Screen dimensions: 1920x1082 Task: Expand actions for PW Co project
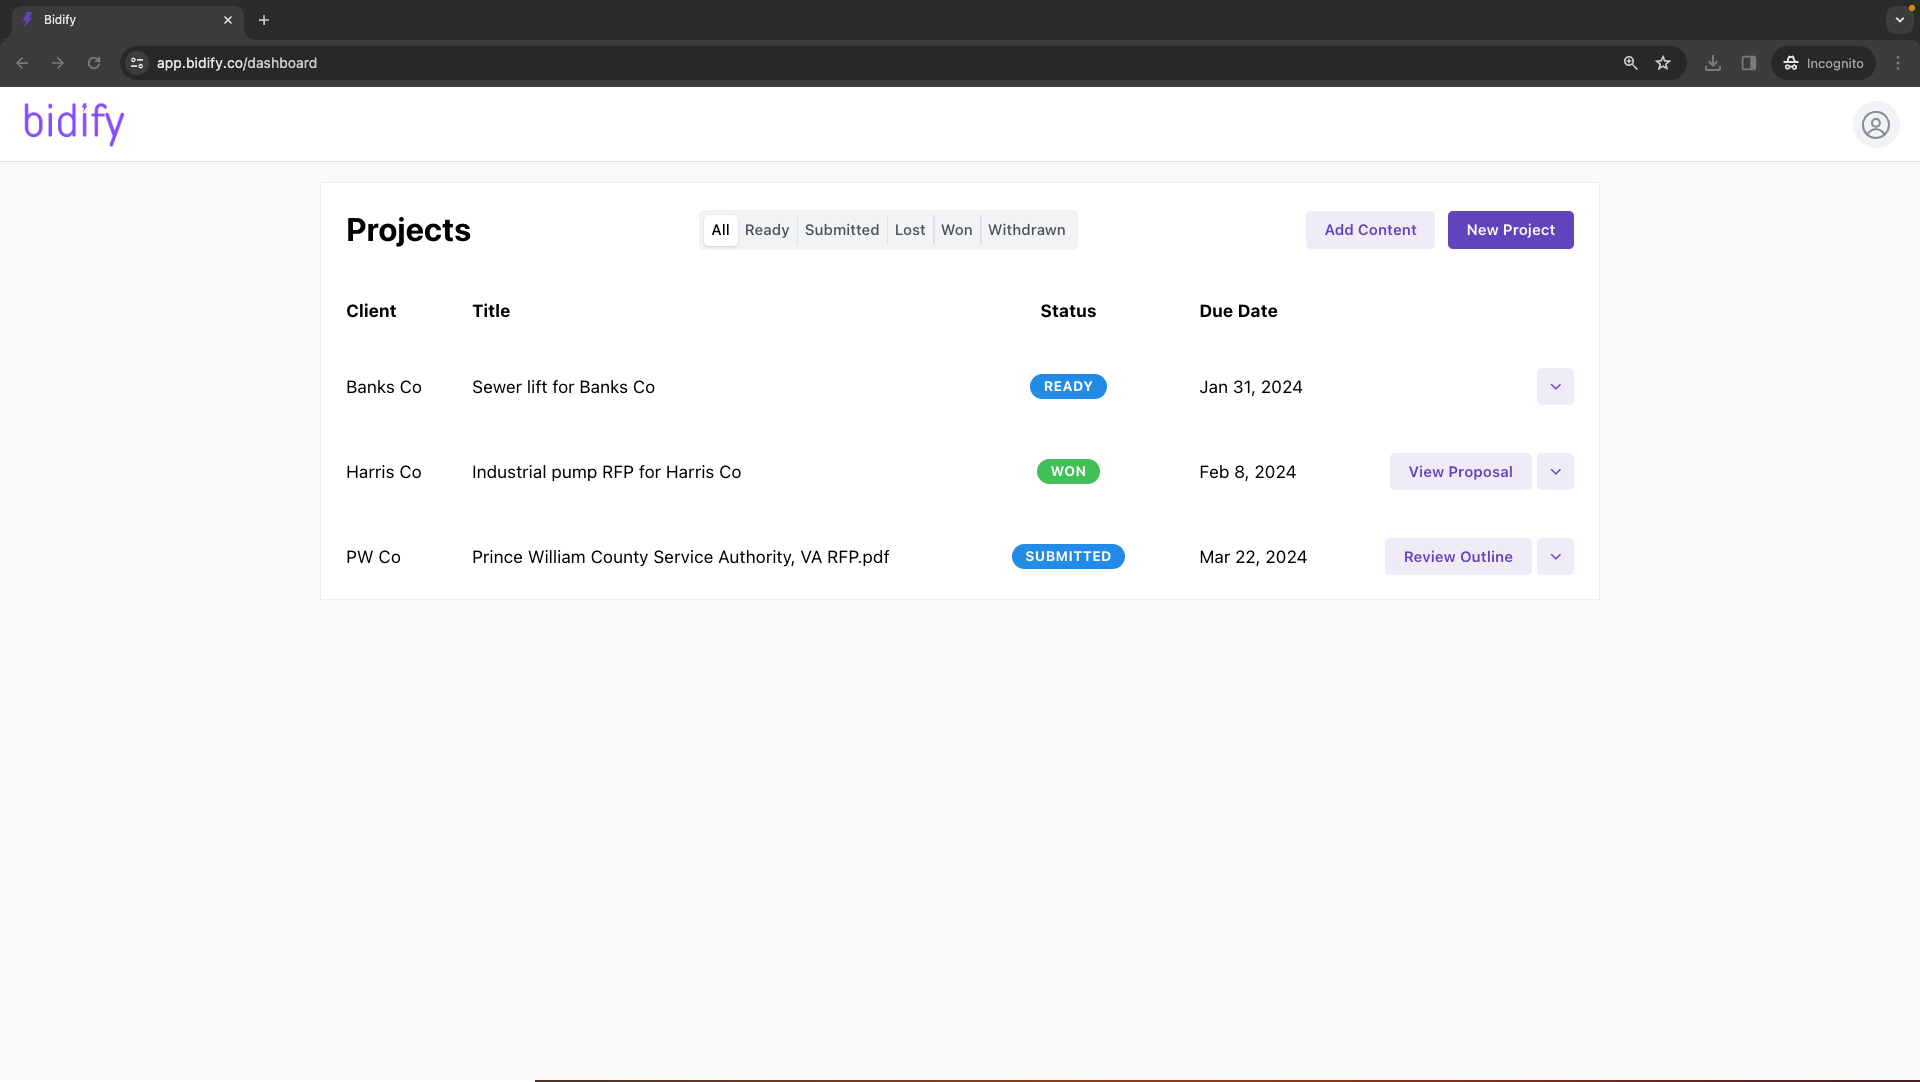click(x=1555, y=557)
